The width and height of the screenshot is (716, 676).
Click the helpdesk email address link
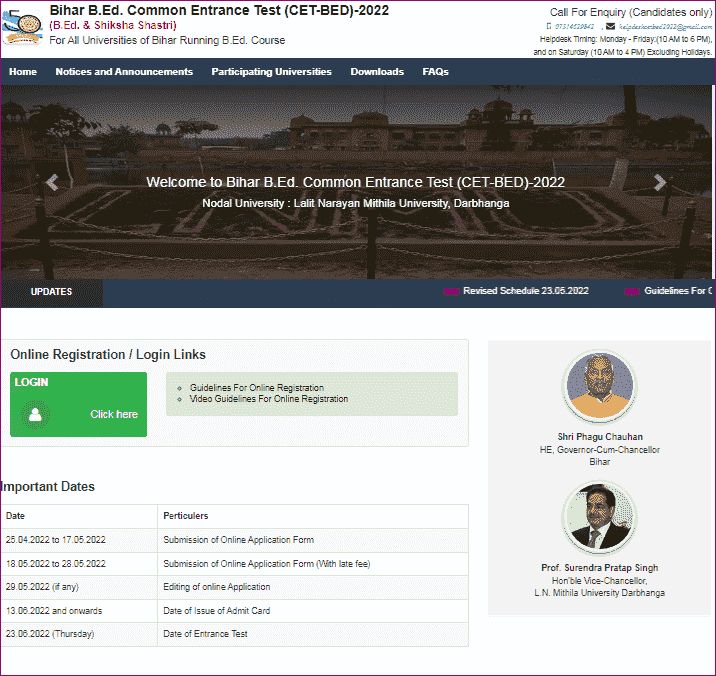tap(665, 26)
